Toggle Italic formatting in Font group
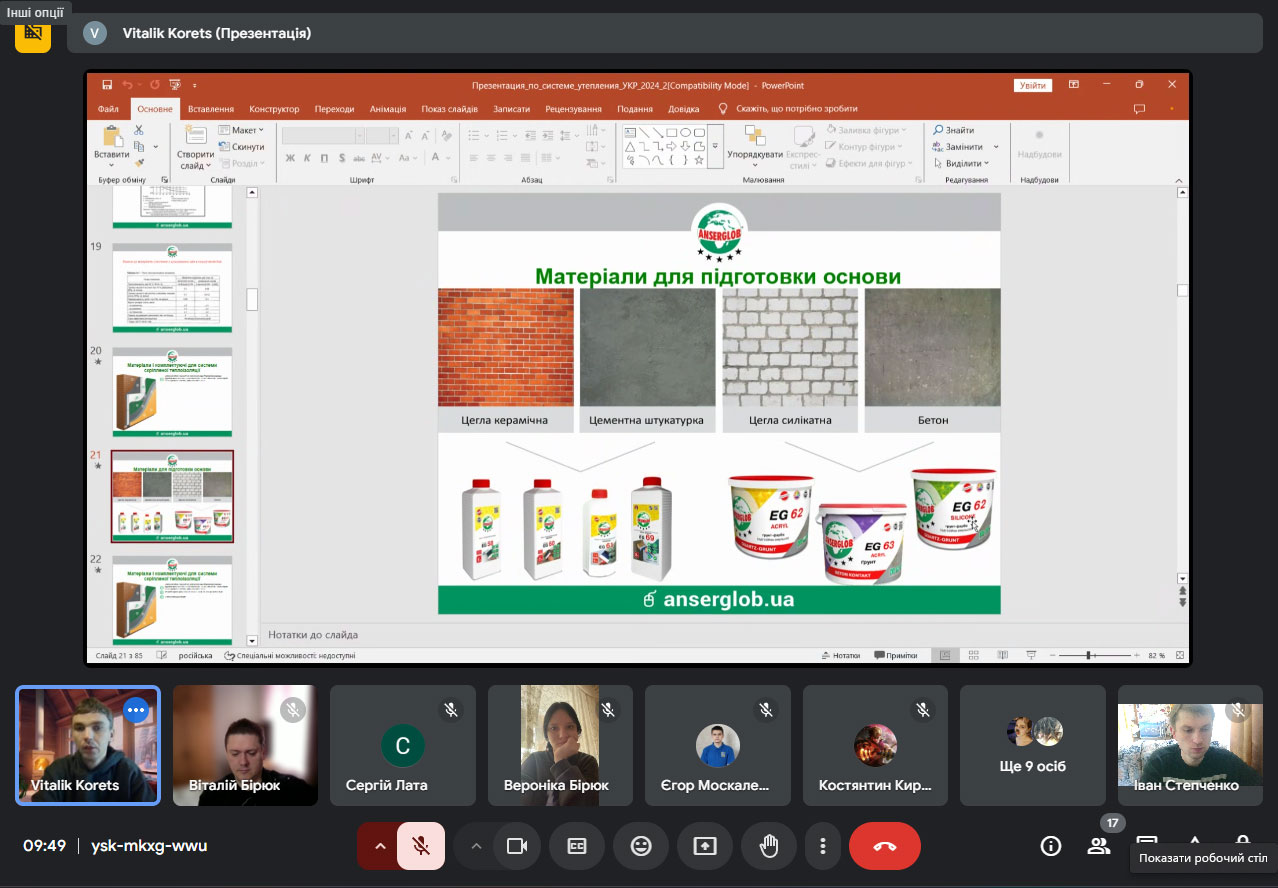 click(308, 158)
